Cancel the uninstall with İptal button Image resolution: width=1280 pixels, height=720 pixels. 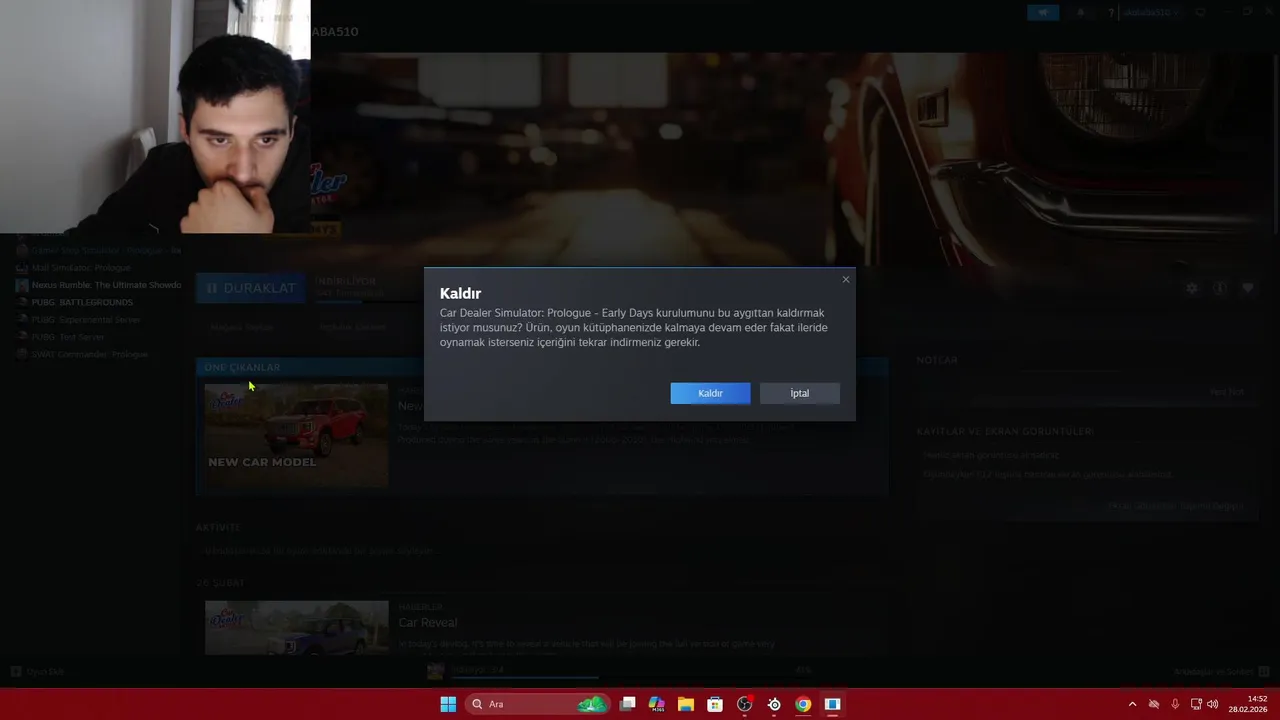tap(799, 393)
